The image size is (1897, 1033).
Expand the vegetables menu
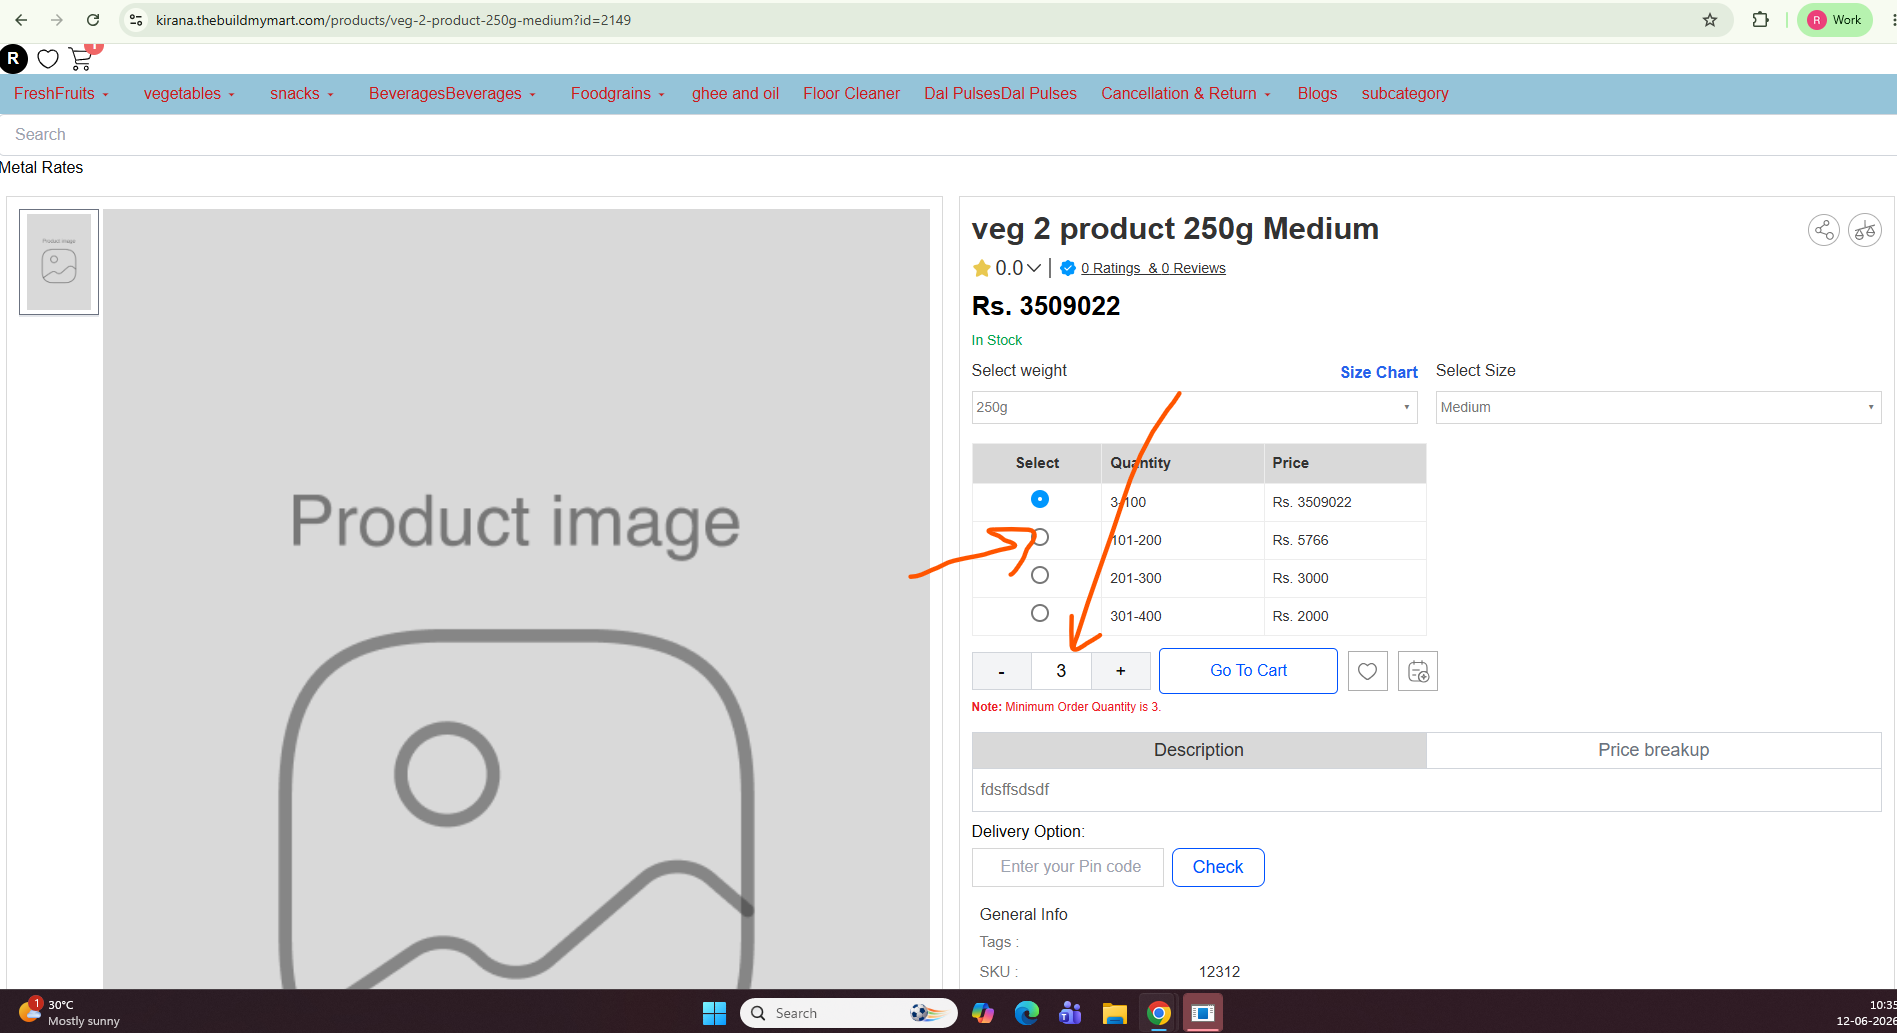pos(189,94)
